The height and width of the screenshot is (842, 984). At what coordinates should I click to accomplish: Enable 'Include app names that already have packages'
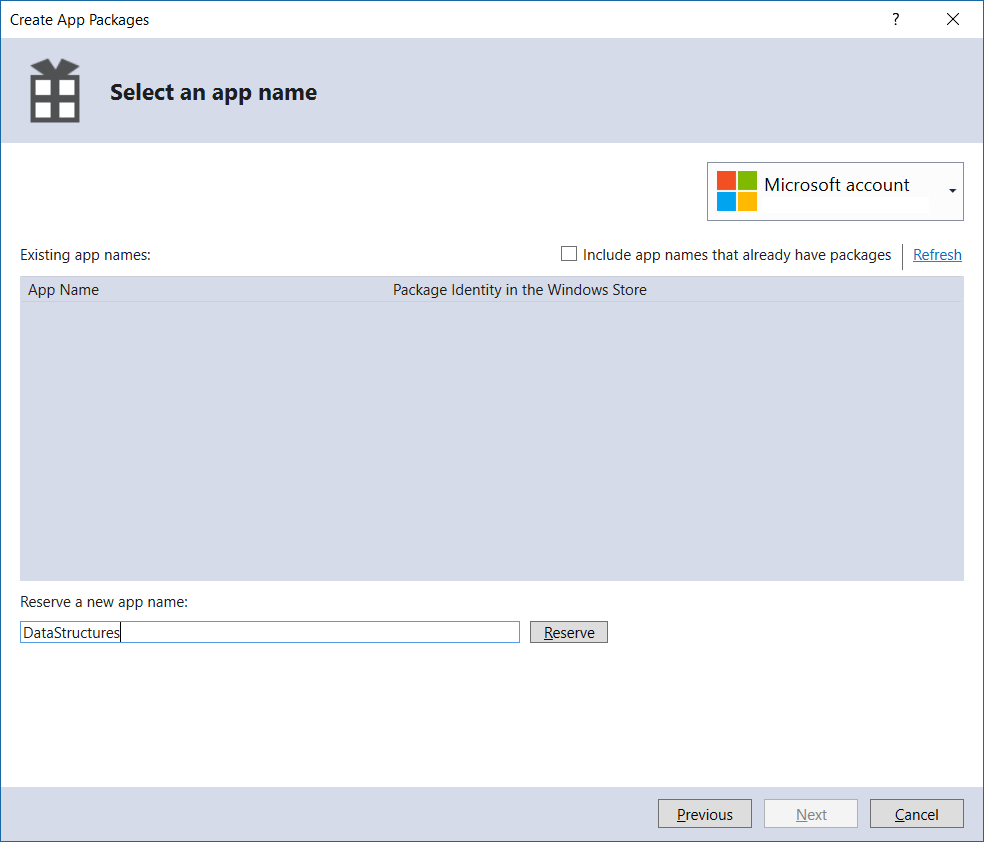pos(569,254)
